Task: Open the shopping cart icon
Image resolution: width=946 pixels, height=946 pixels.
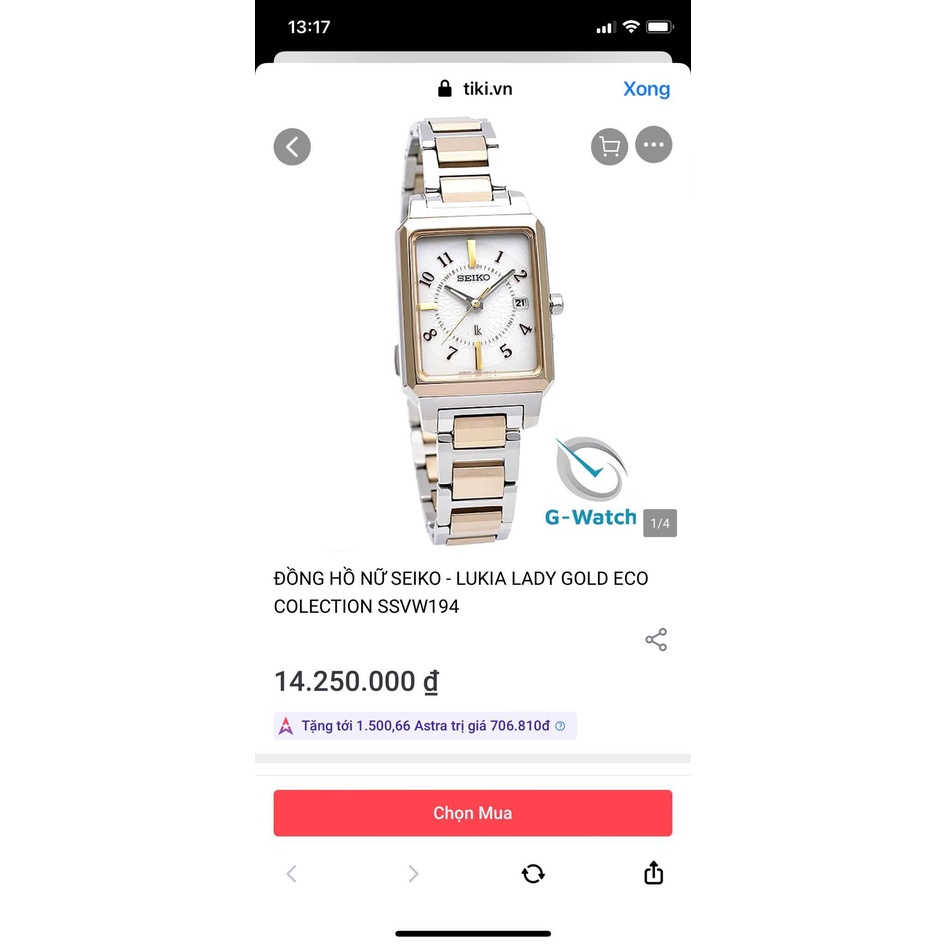Action: coord(609,146)
